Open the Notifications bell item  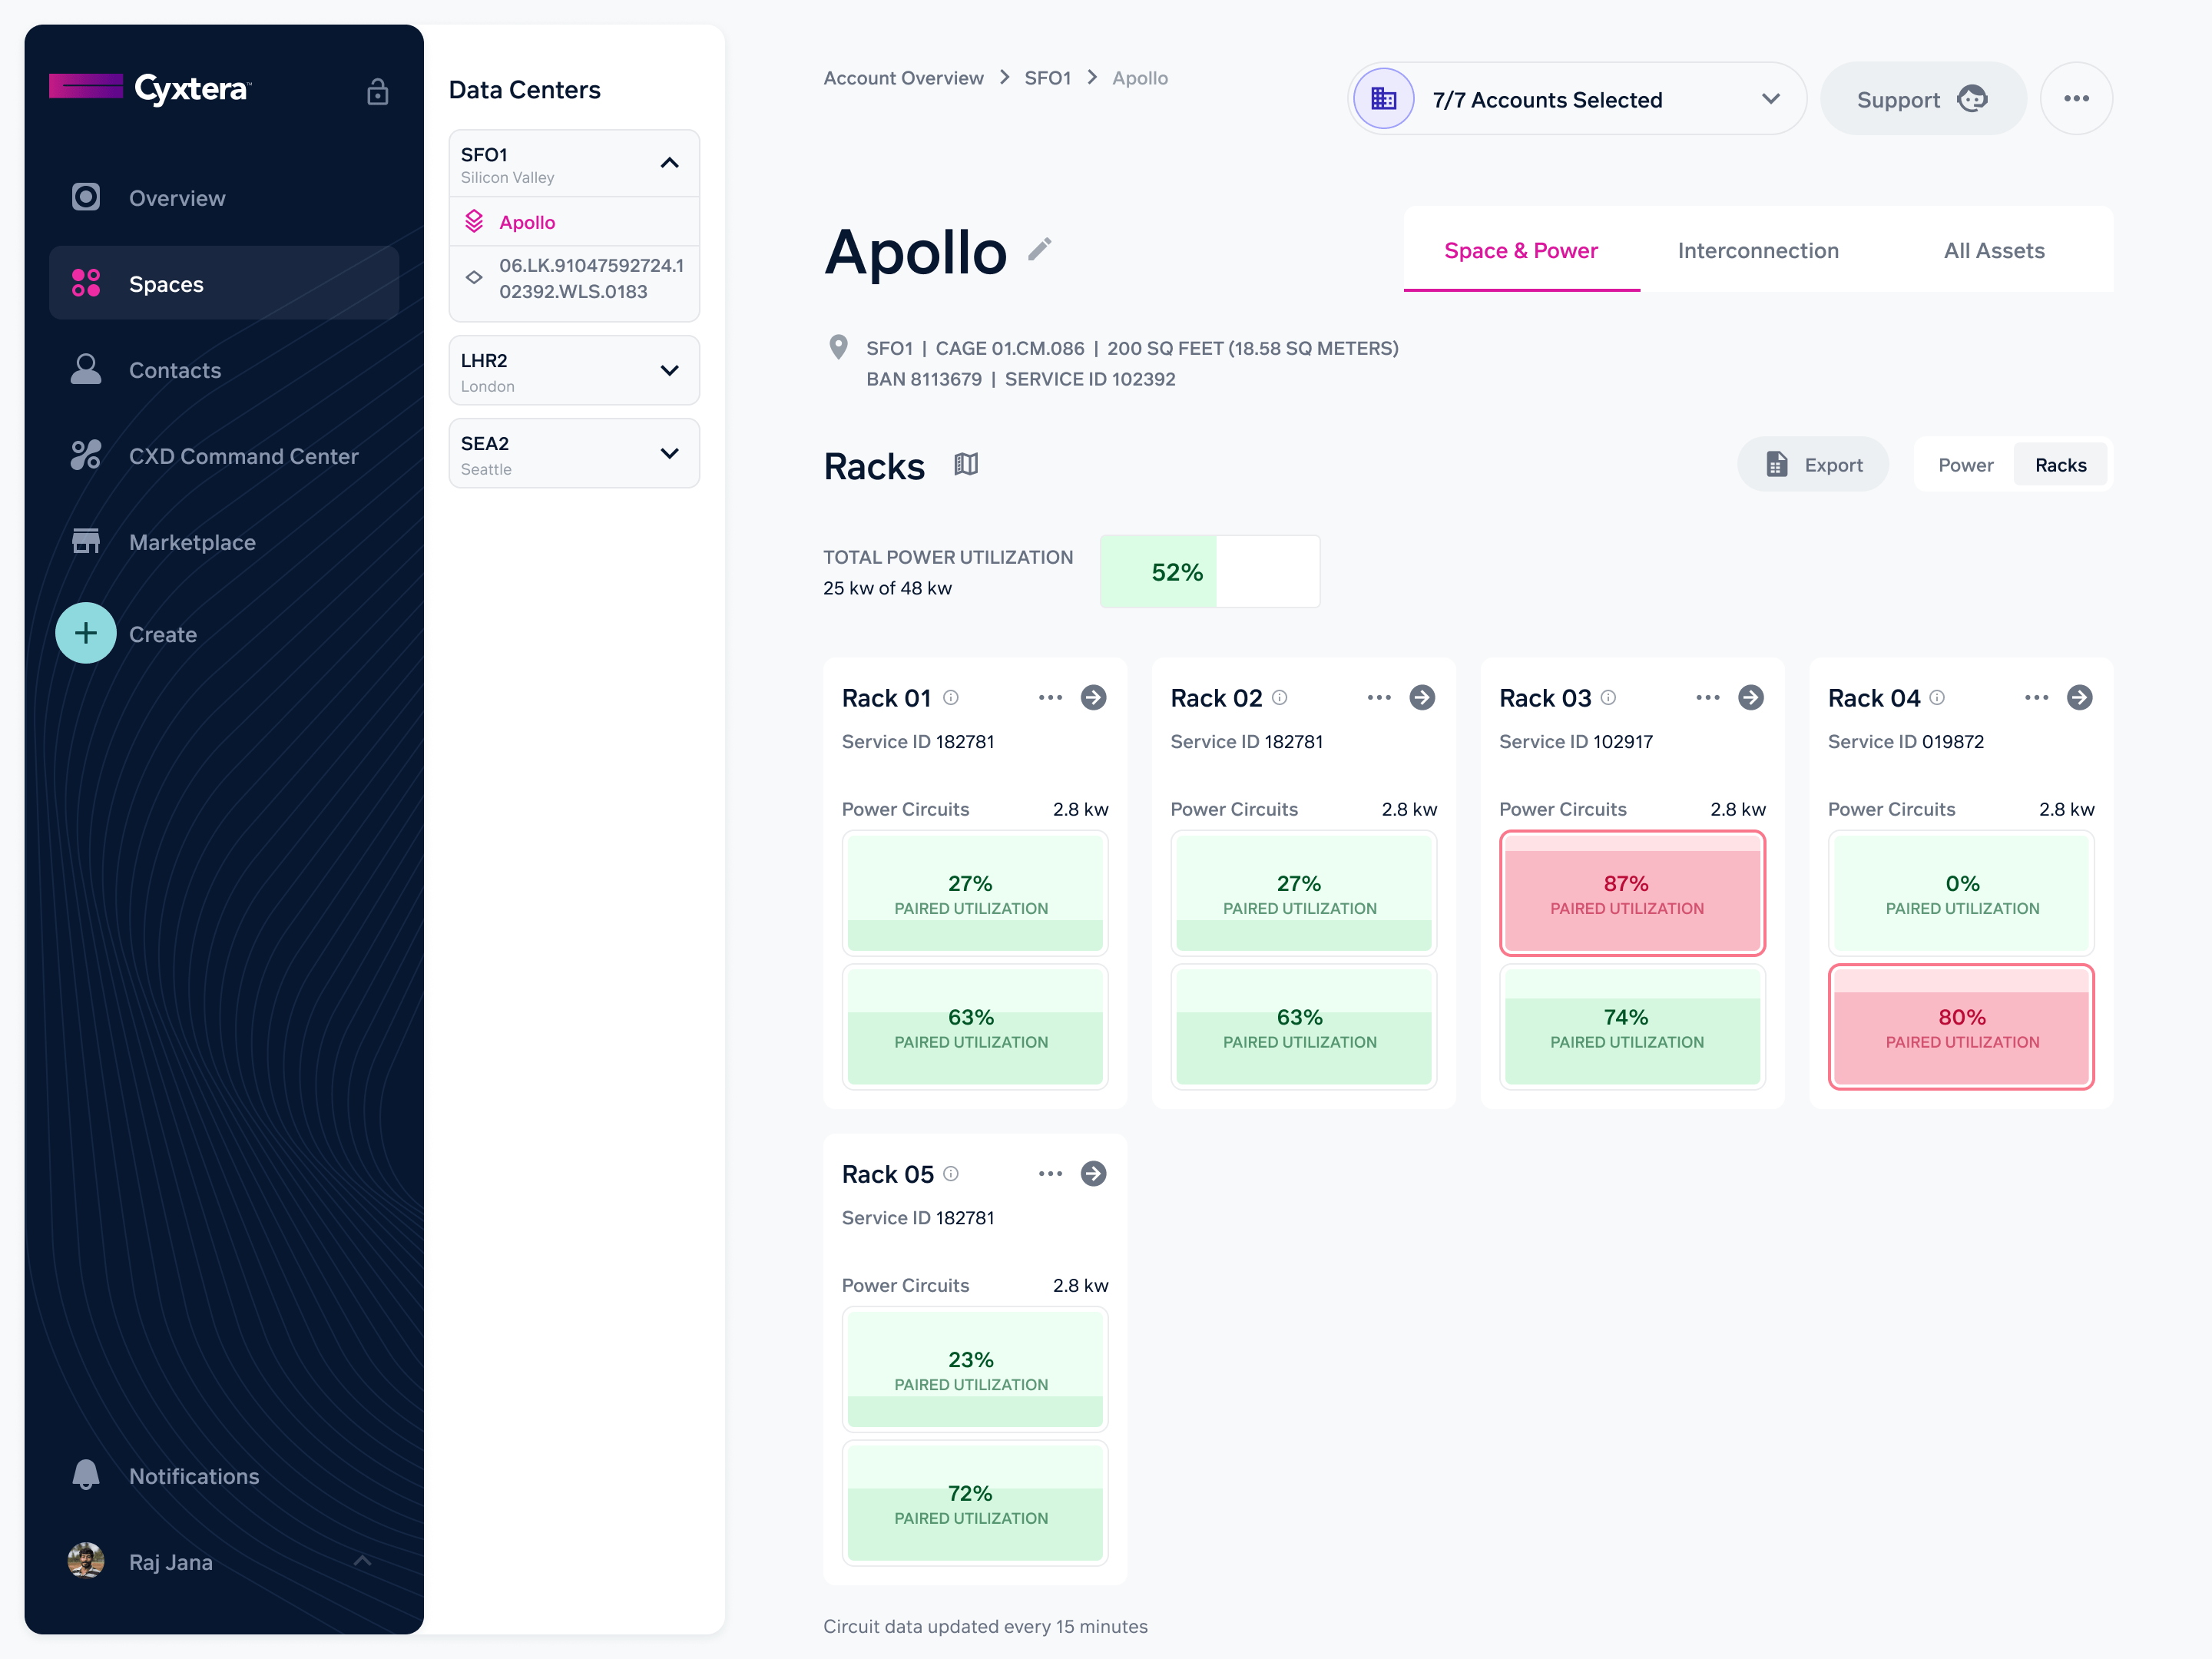pos(224,1476)
